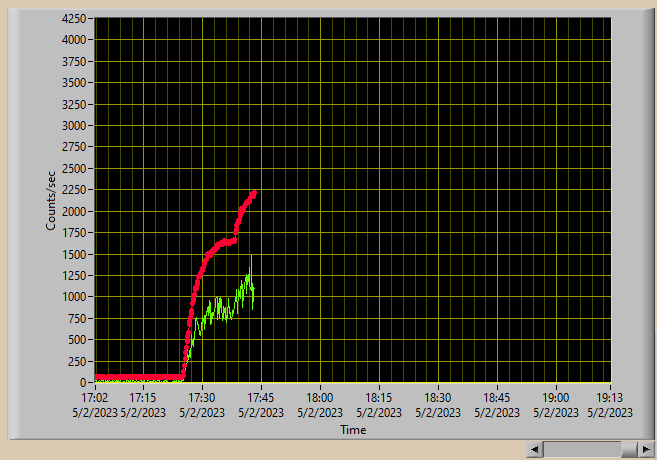The image size is (657, 460).
Task: Click the 18:00 x-axis tick label
Action: coord(320,398)
